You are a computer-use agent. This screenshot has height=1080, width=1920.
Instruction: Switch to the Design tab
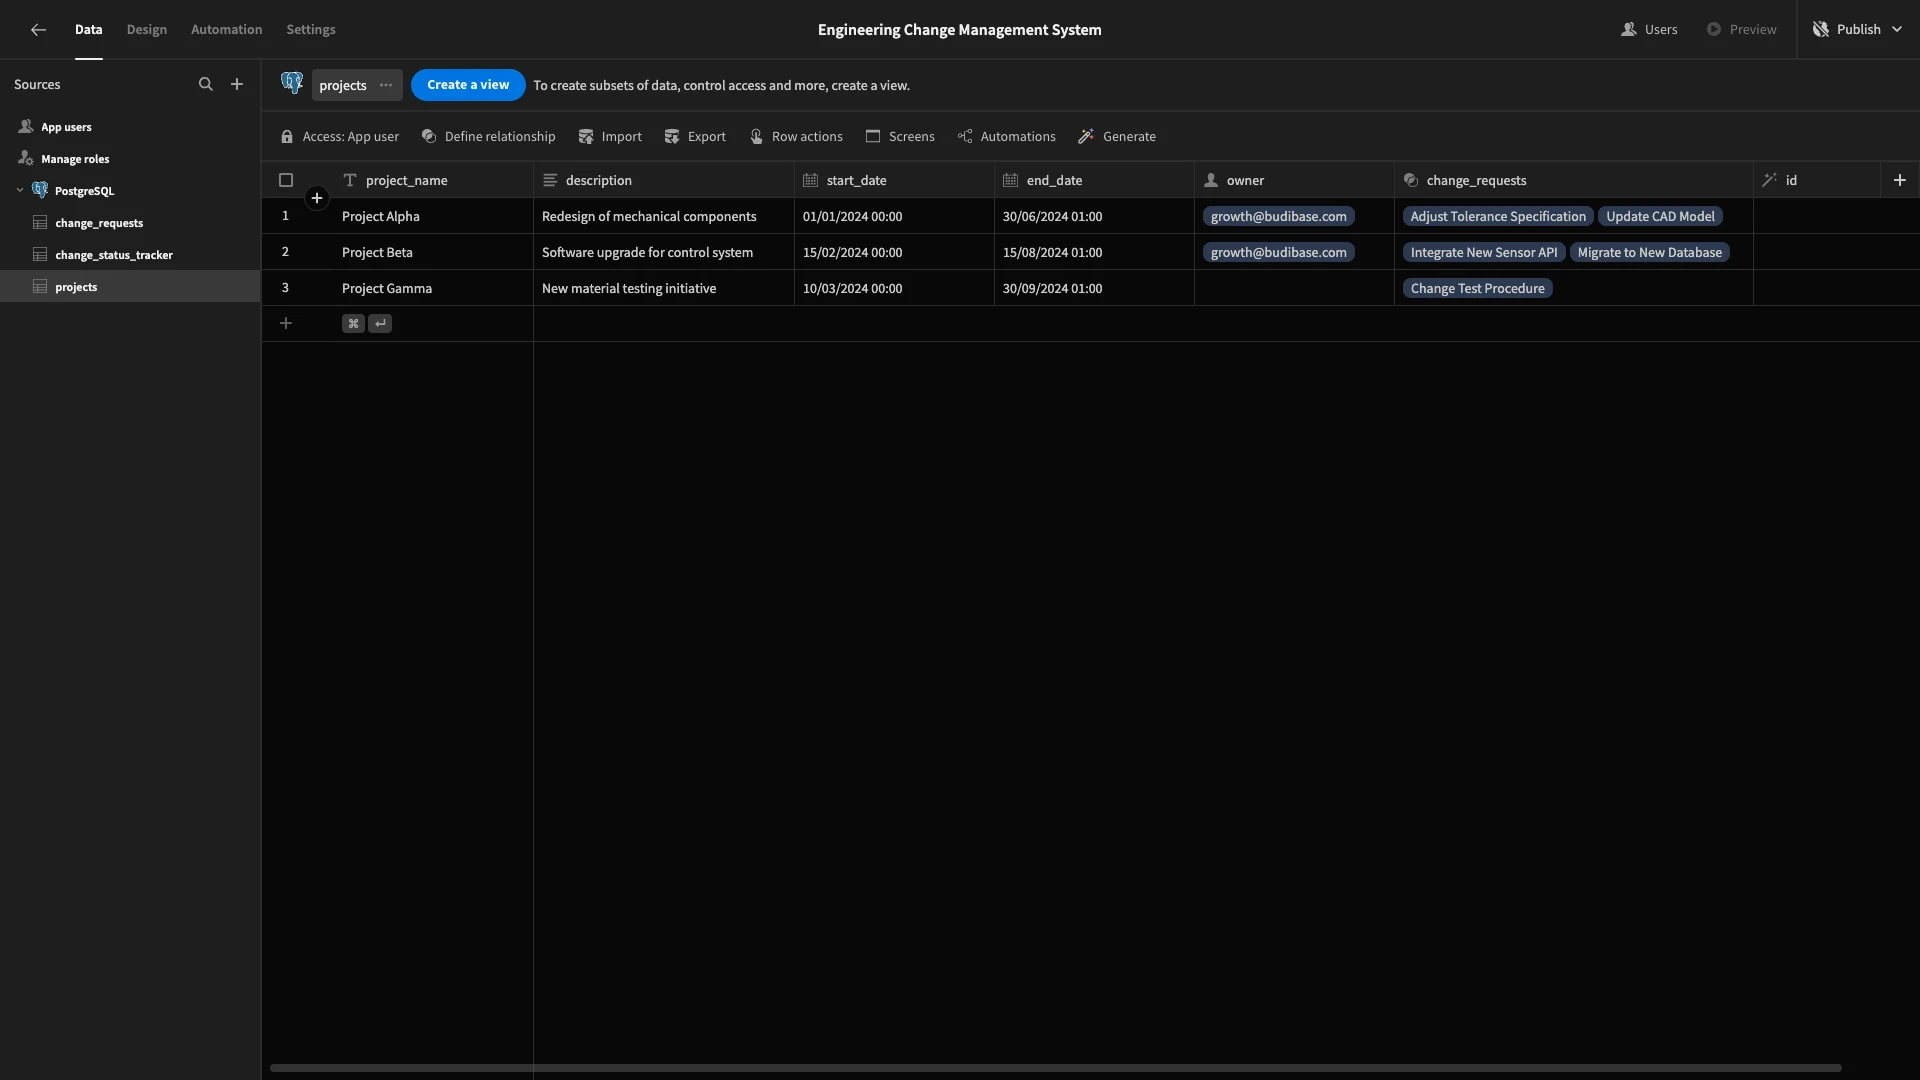point(147,30)
